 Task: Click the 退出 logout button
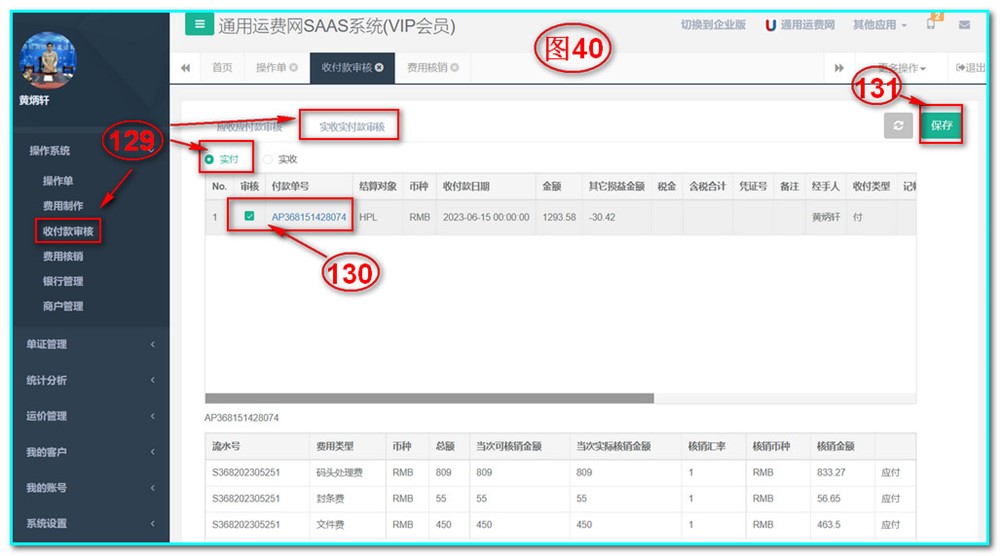click(x=971, y=68)
